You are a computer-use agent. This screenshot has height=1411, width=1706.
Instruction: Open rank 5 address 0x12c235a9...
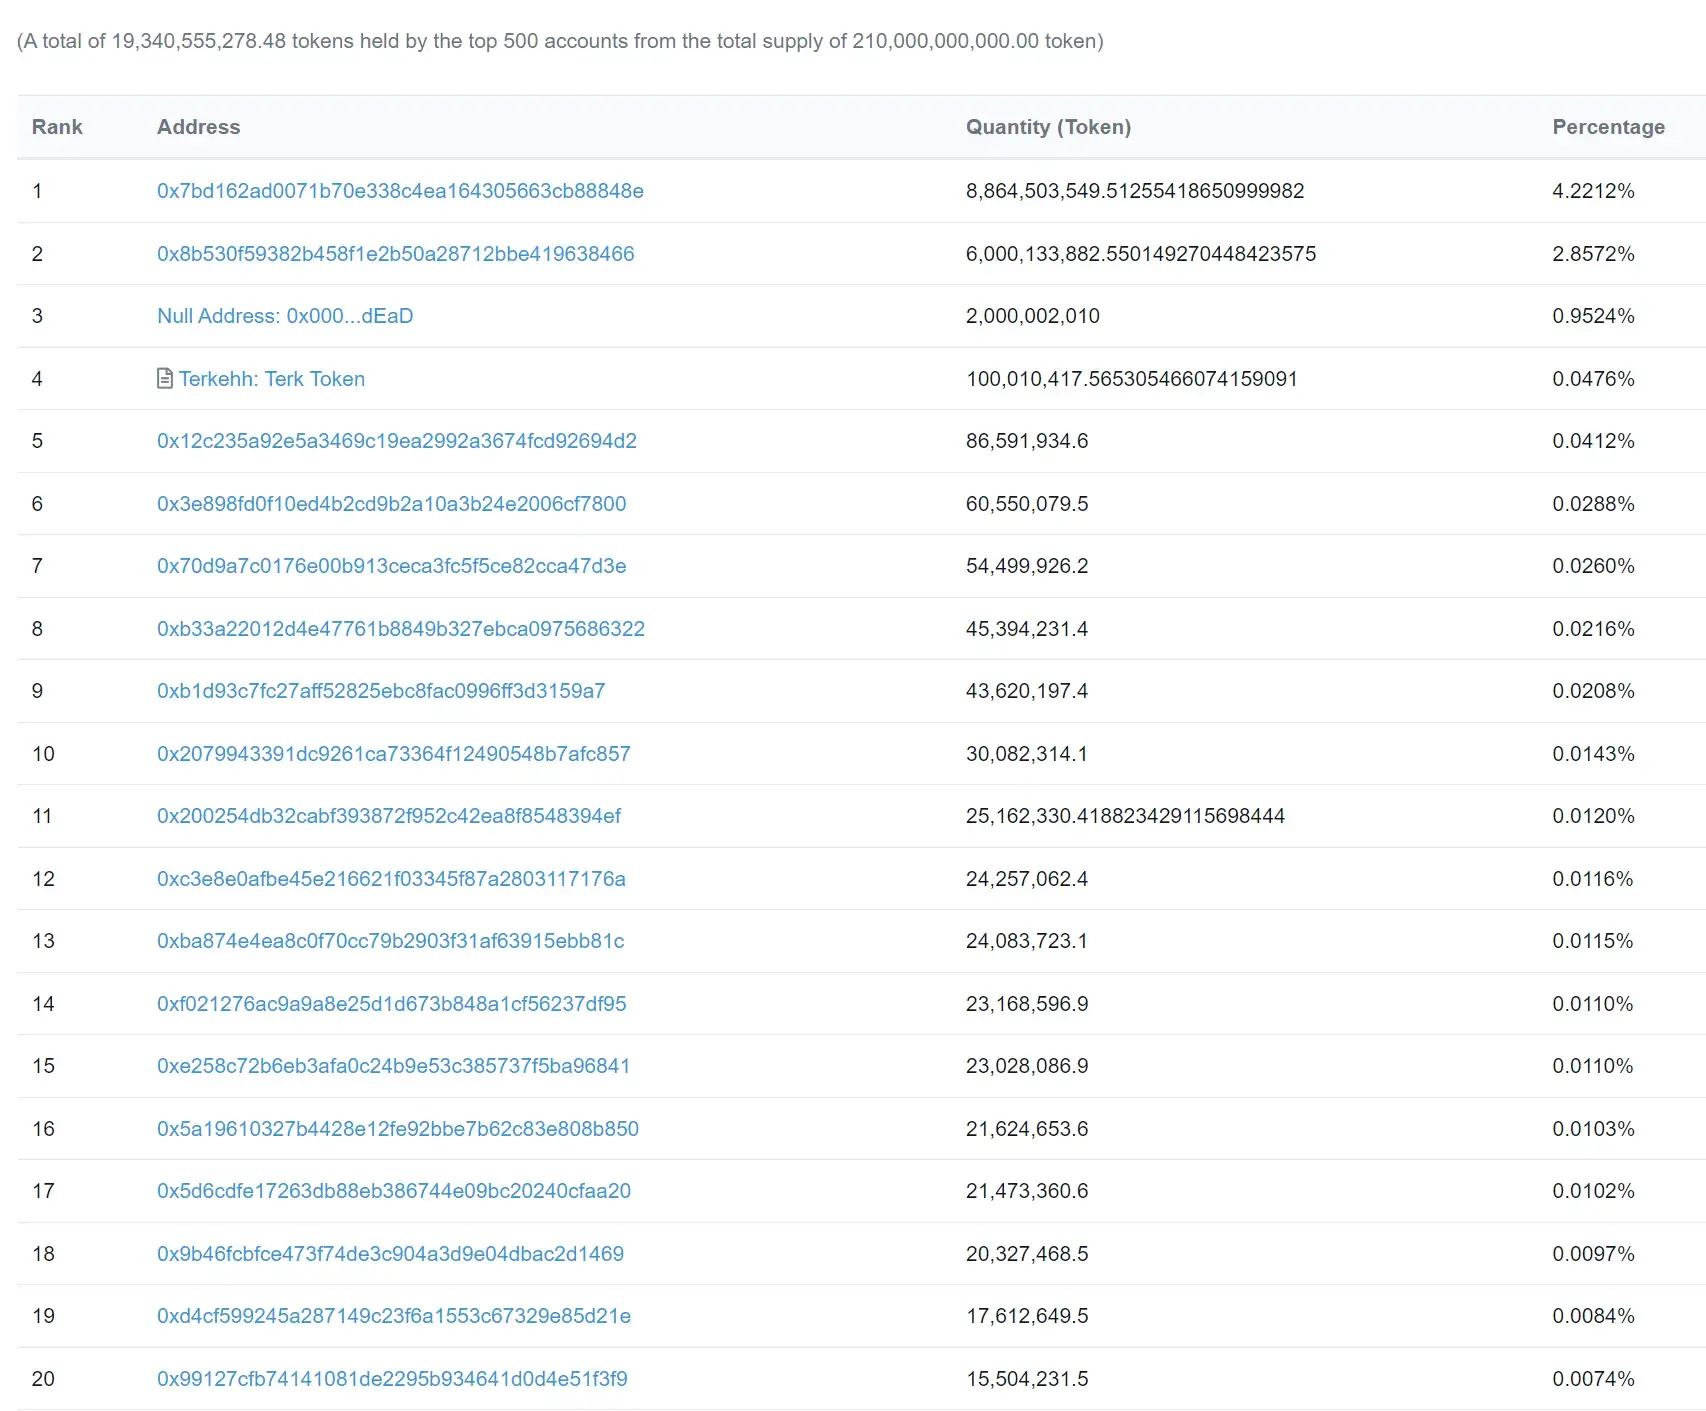click(397, 441)
